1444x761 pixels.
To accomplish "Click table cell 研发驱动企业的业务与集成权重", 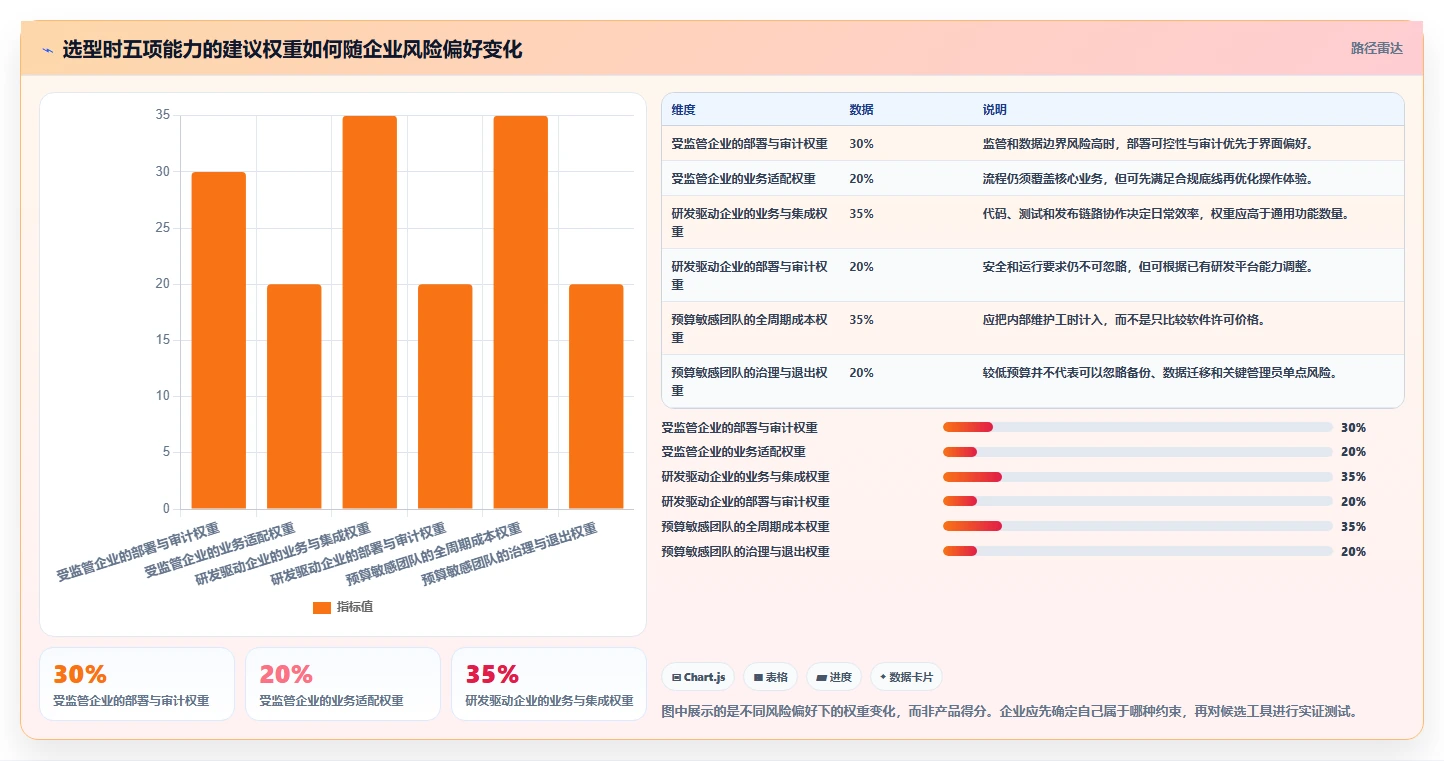I will click(750, 223).
